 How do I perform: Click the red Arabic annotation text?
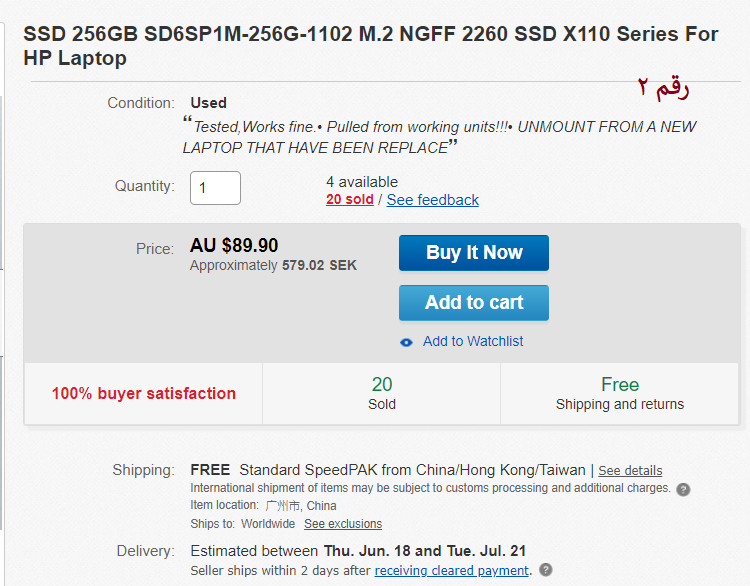click(x=664, y=88)
